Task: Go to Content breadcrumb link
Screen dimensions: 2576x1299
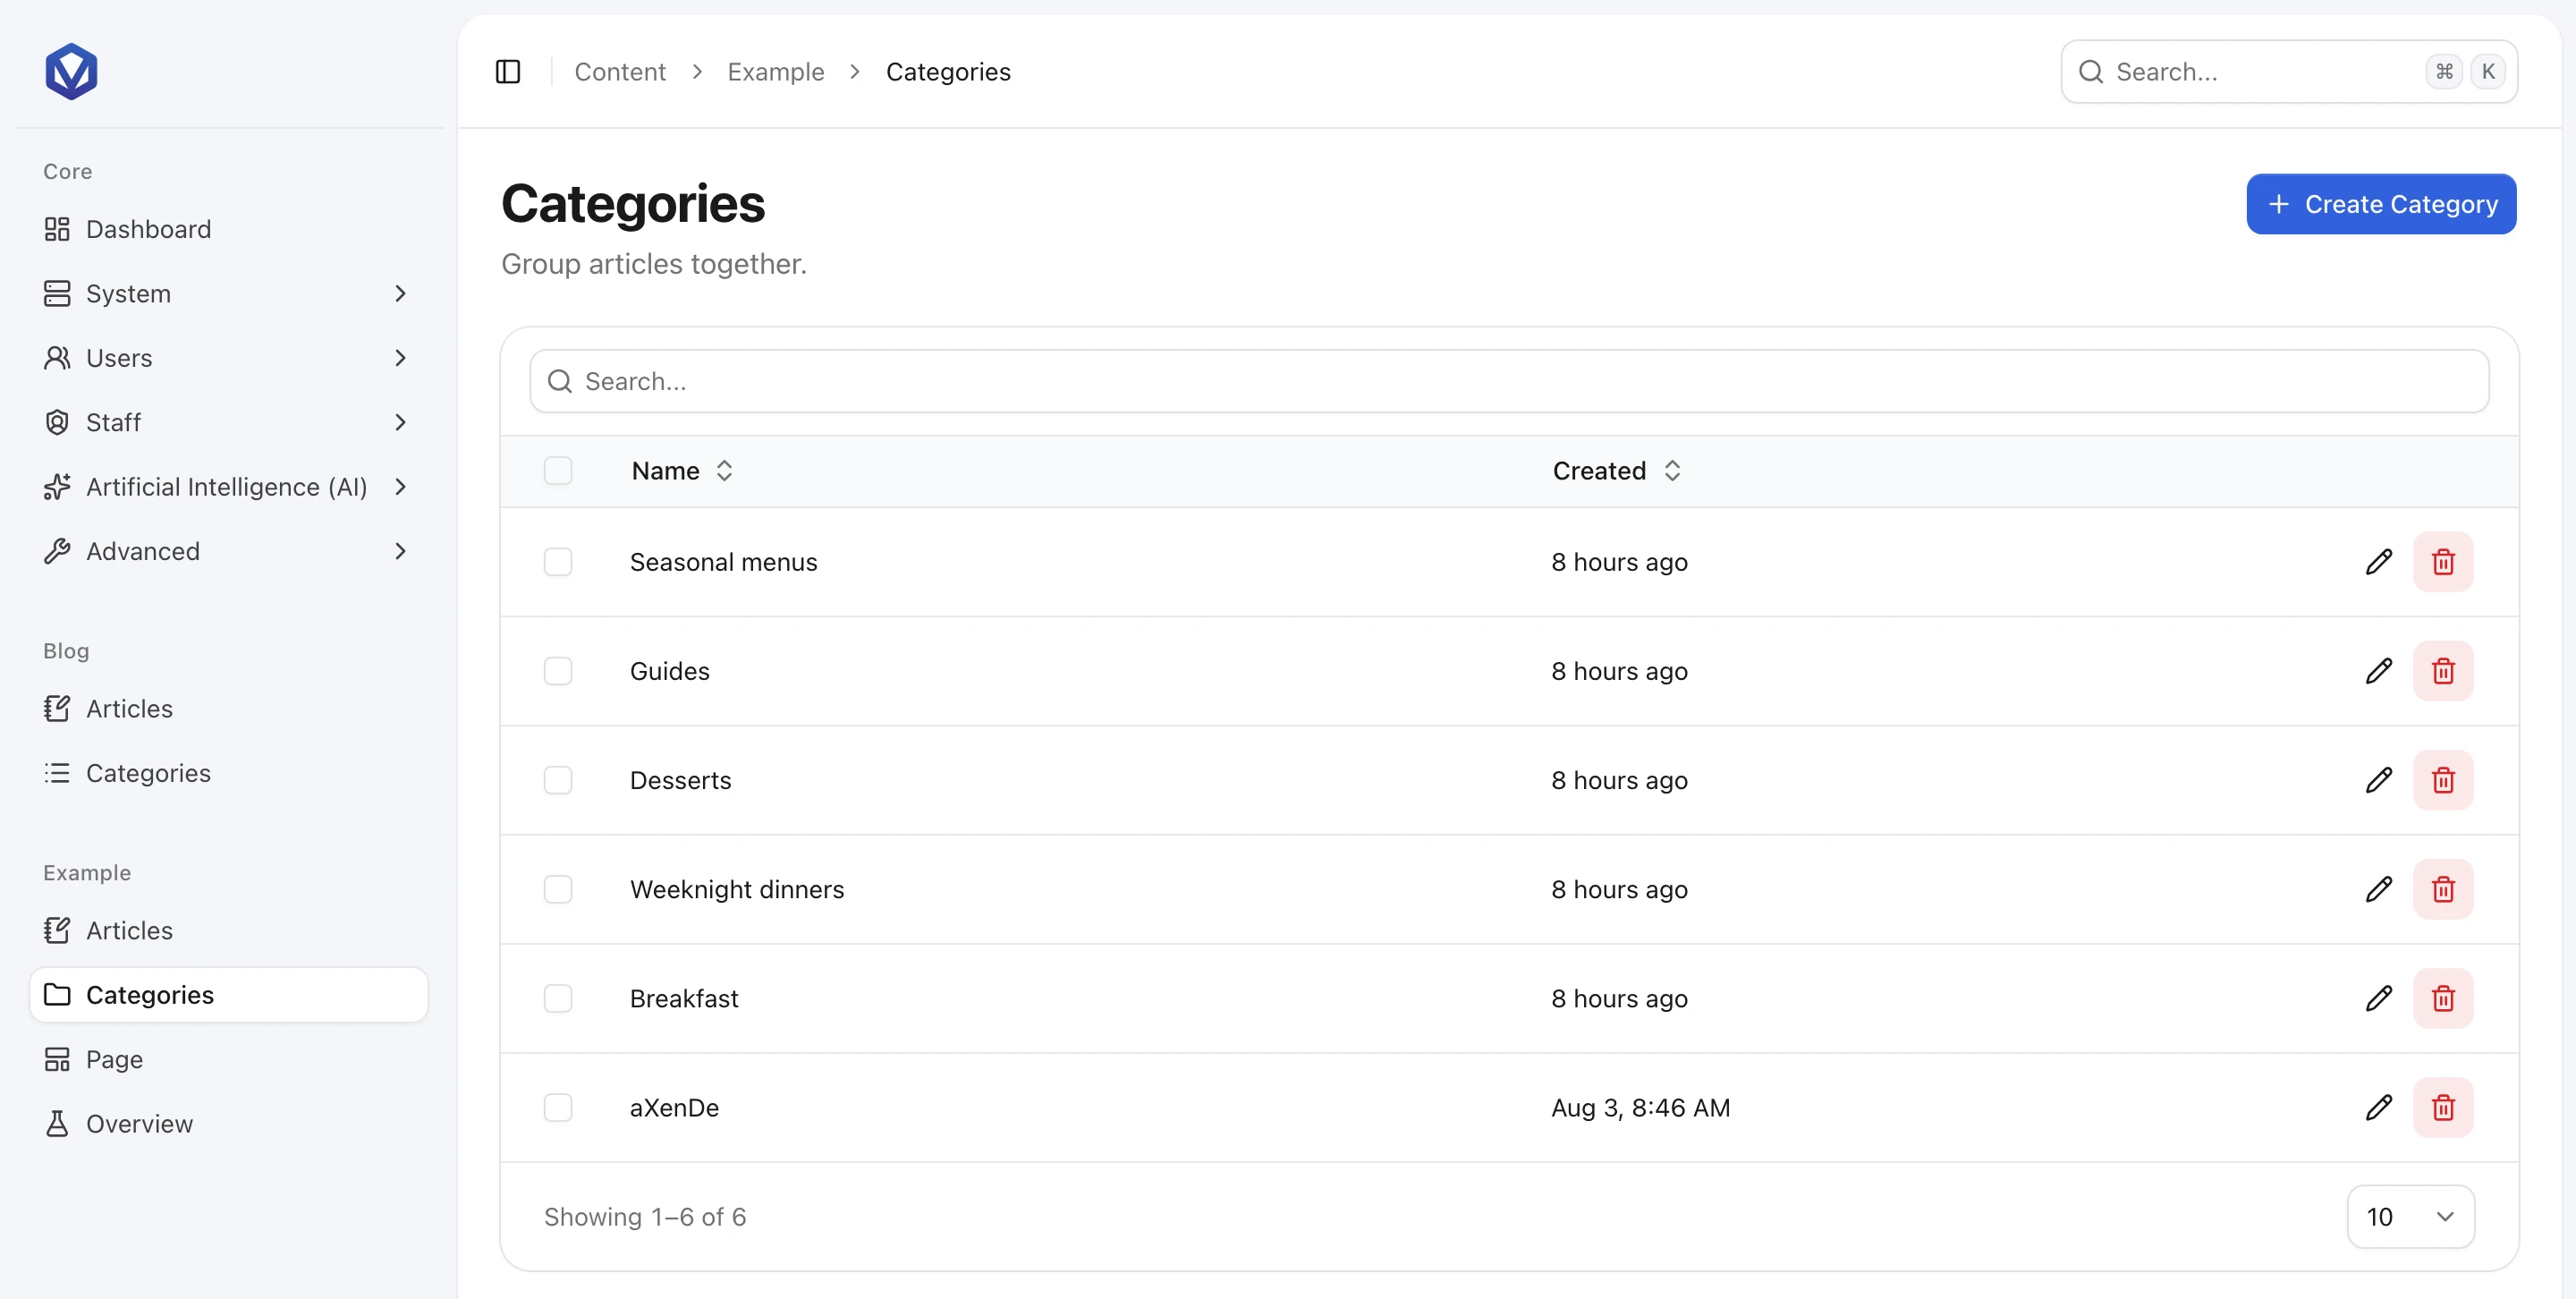Action: (x=620, y=72)
